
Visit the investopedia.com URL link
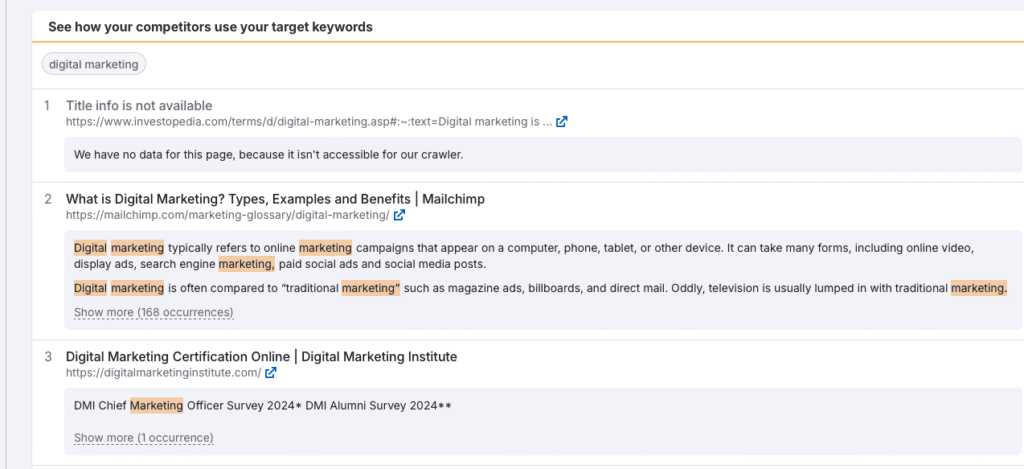tap(308, 122)
